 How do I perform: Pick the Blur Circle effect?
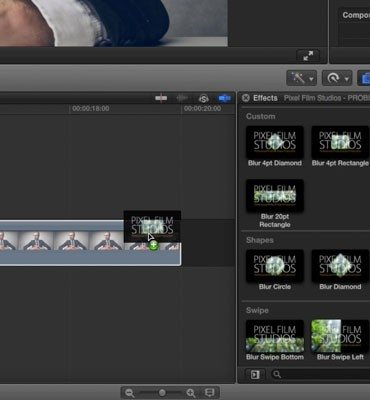click(x=275, y=270)
